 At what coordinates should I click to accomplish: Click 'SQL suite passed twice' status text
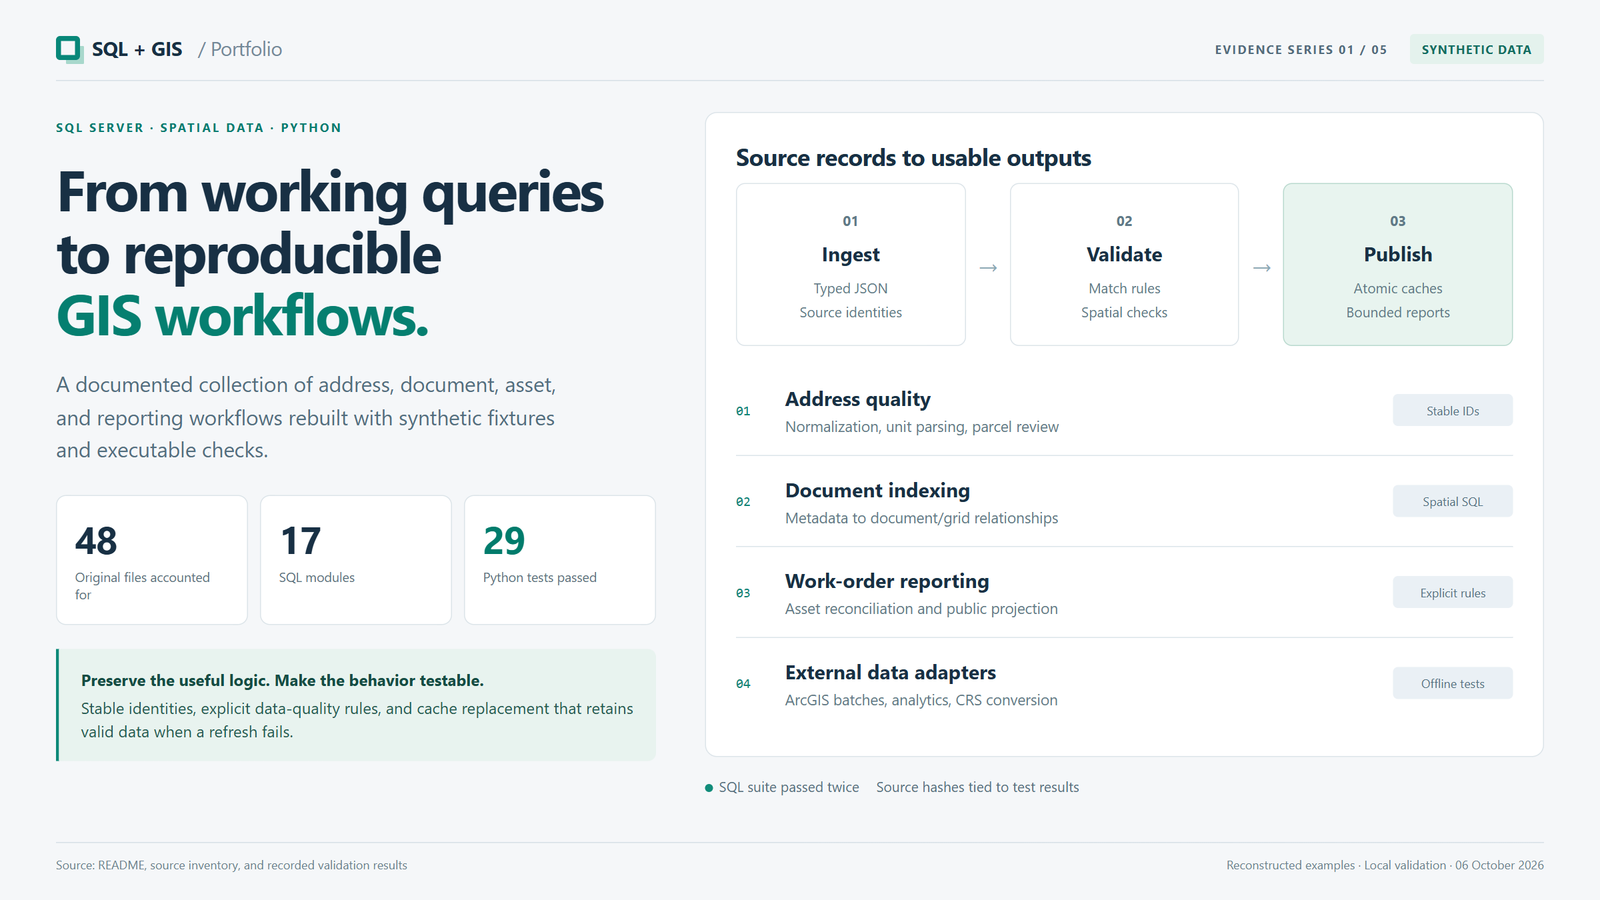[789, 787]
